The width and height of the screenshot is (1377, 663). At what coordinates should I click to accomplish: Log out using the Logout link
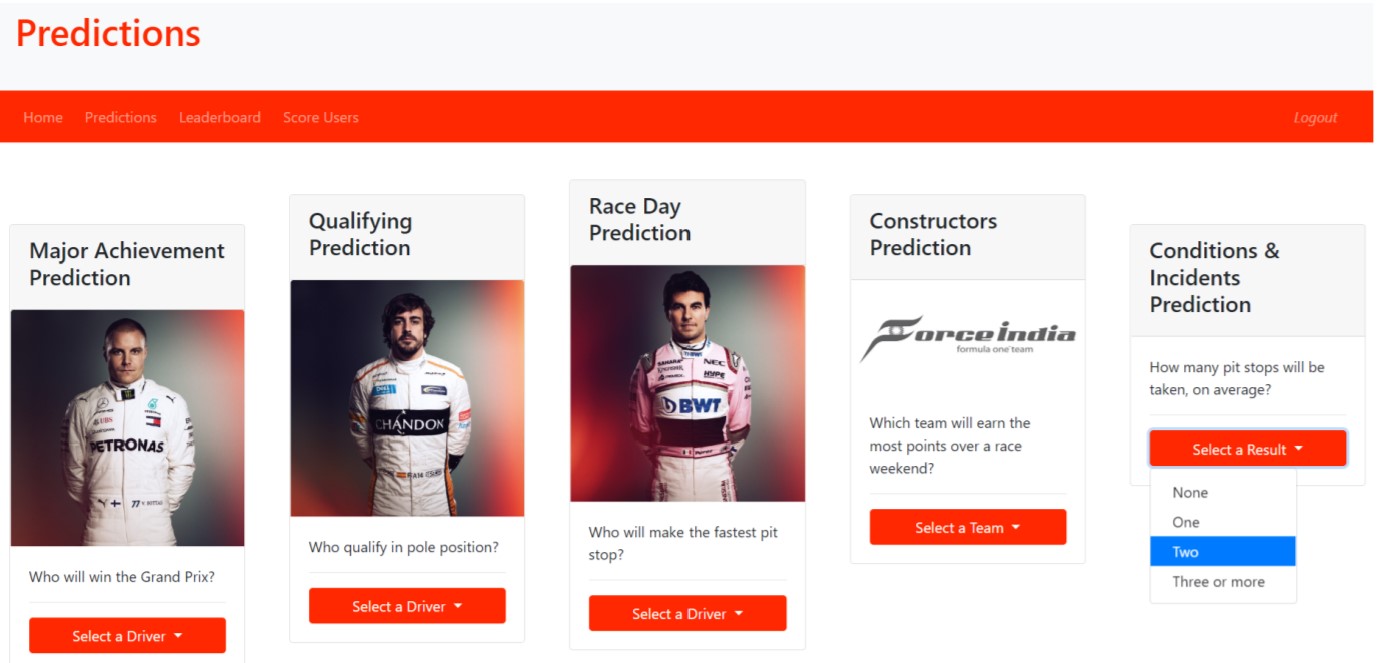[1315, 117]
